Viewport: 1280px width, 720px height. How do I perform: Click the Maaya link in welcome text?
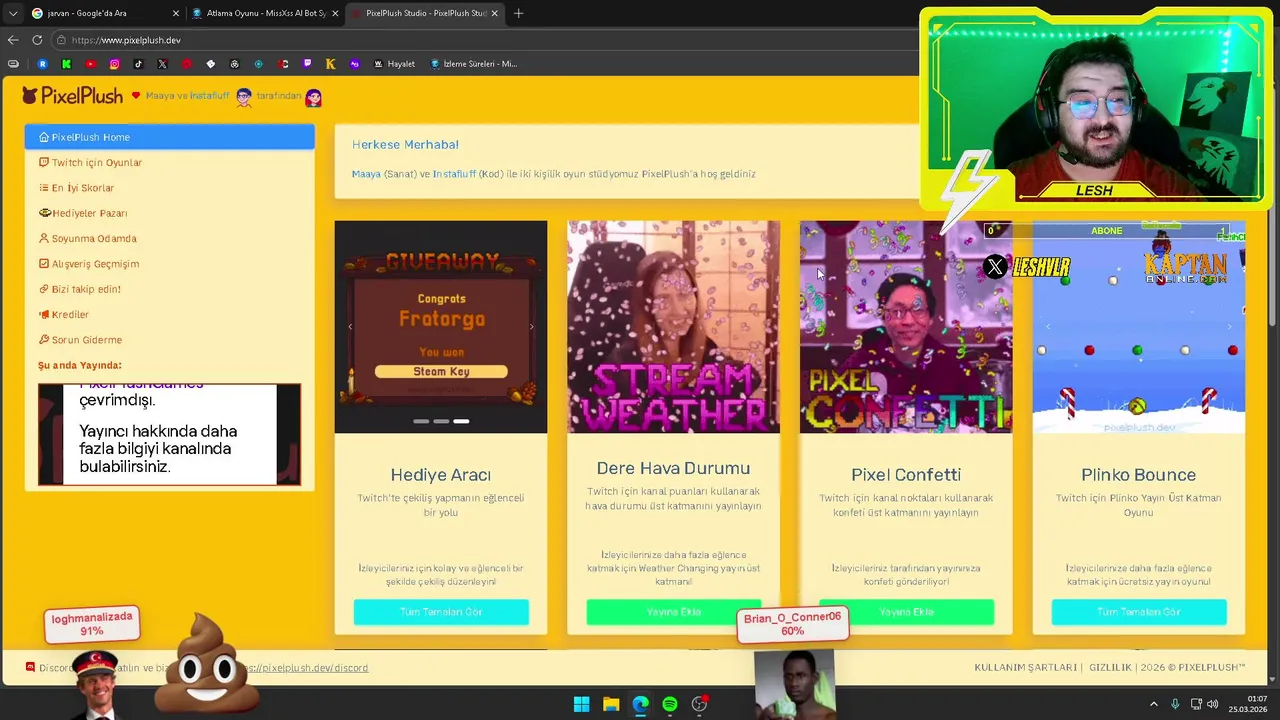366,174
